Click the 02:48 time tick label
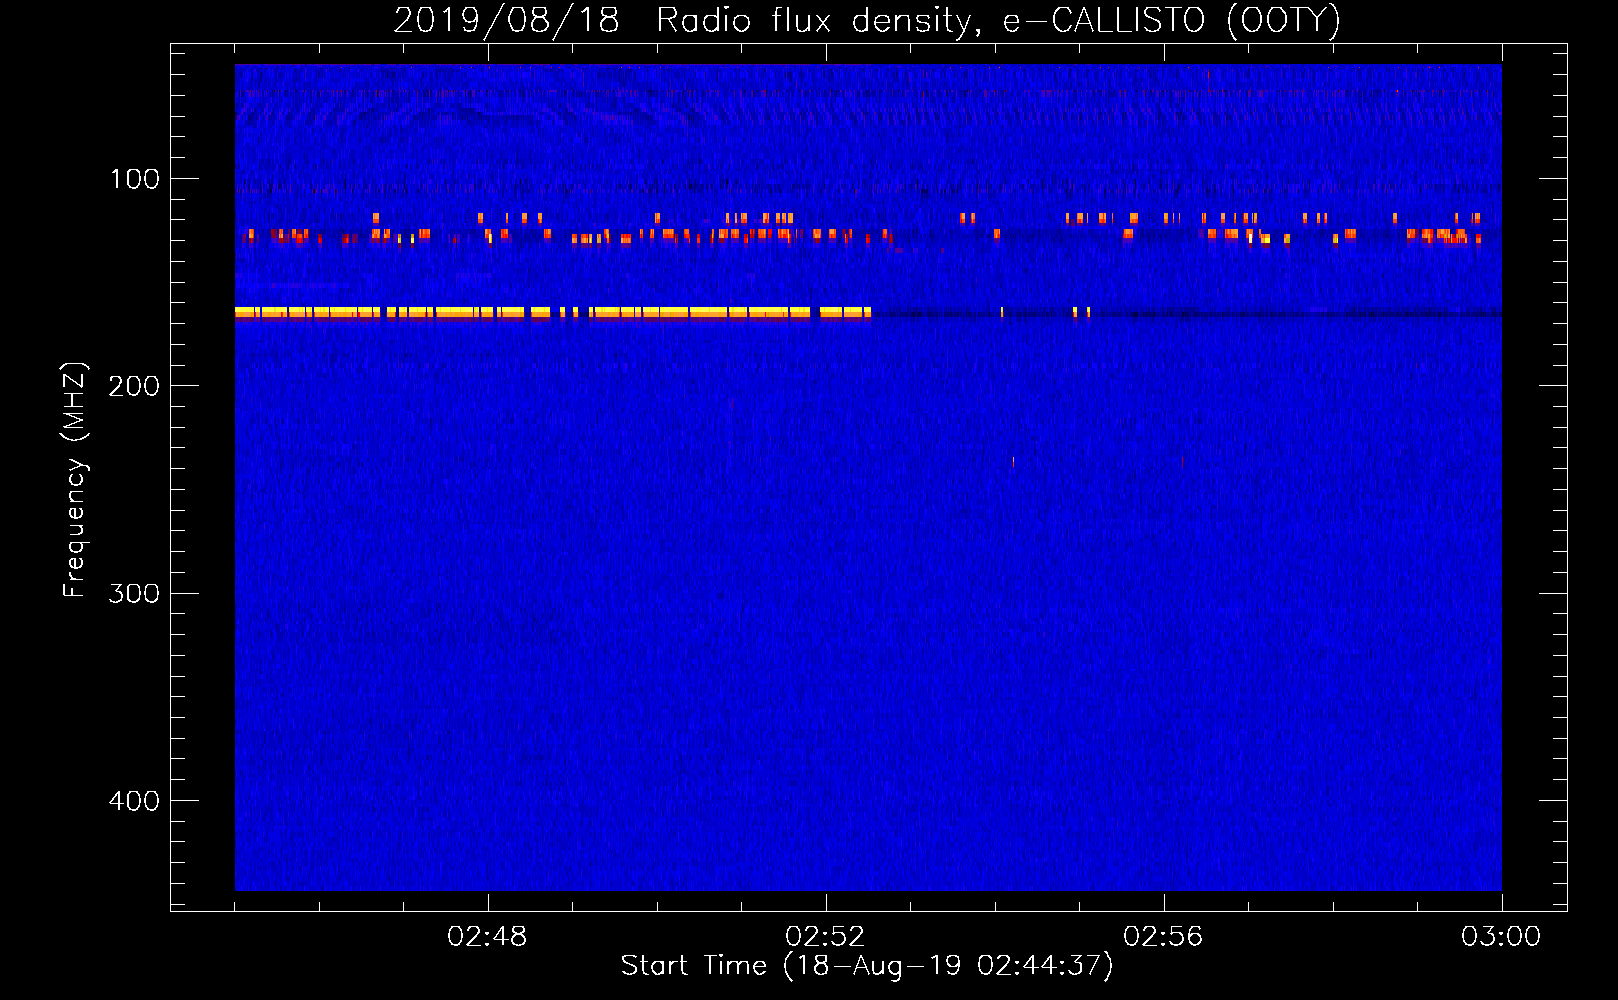Screen dimensions: 1618x1000 click(x=487, y=937)
